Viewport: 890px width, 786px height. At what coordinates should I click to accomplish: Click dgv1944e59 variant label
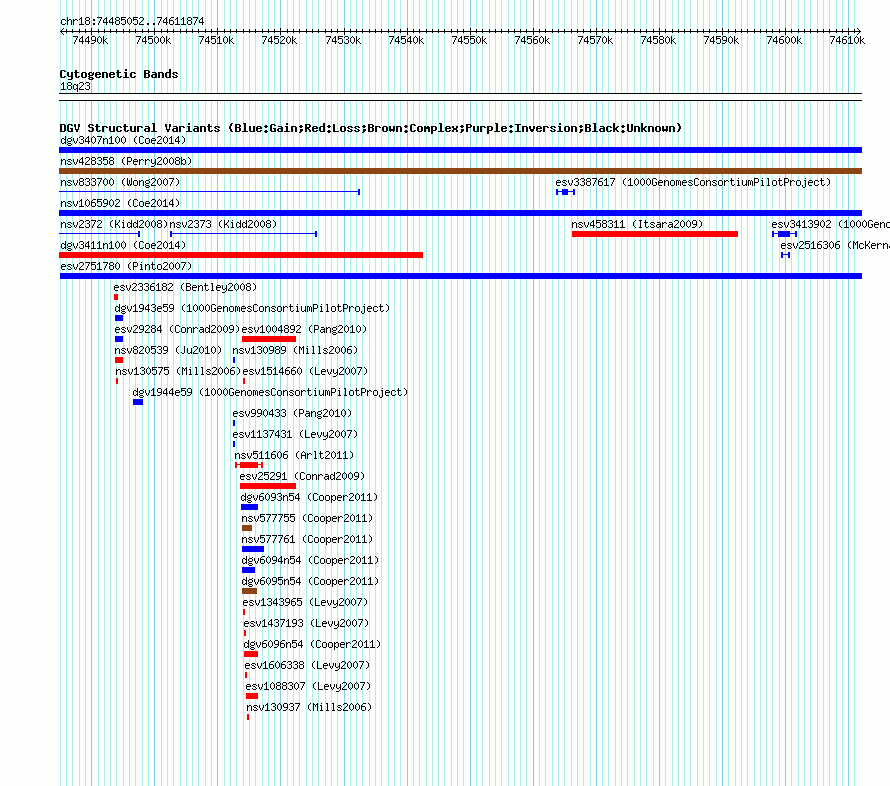coord(270,392)
